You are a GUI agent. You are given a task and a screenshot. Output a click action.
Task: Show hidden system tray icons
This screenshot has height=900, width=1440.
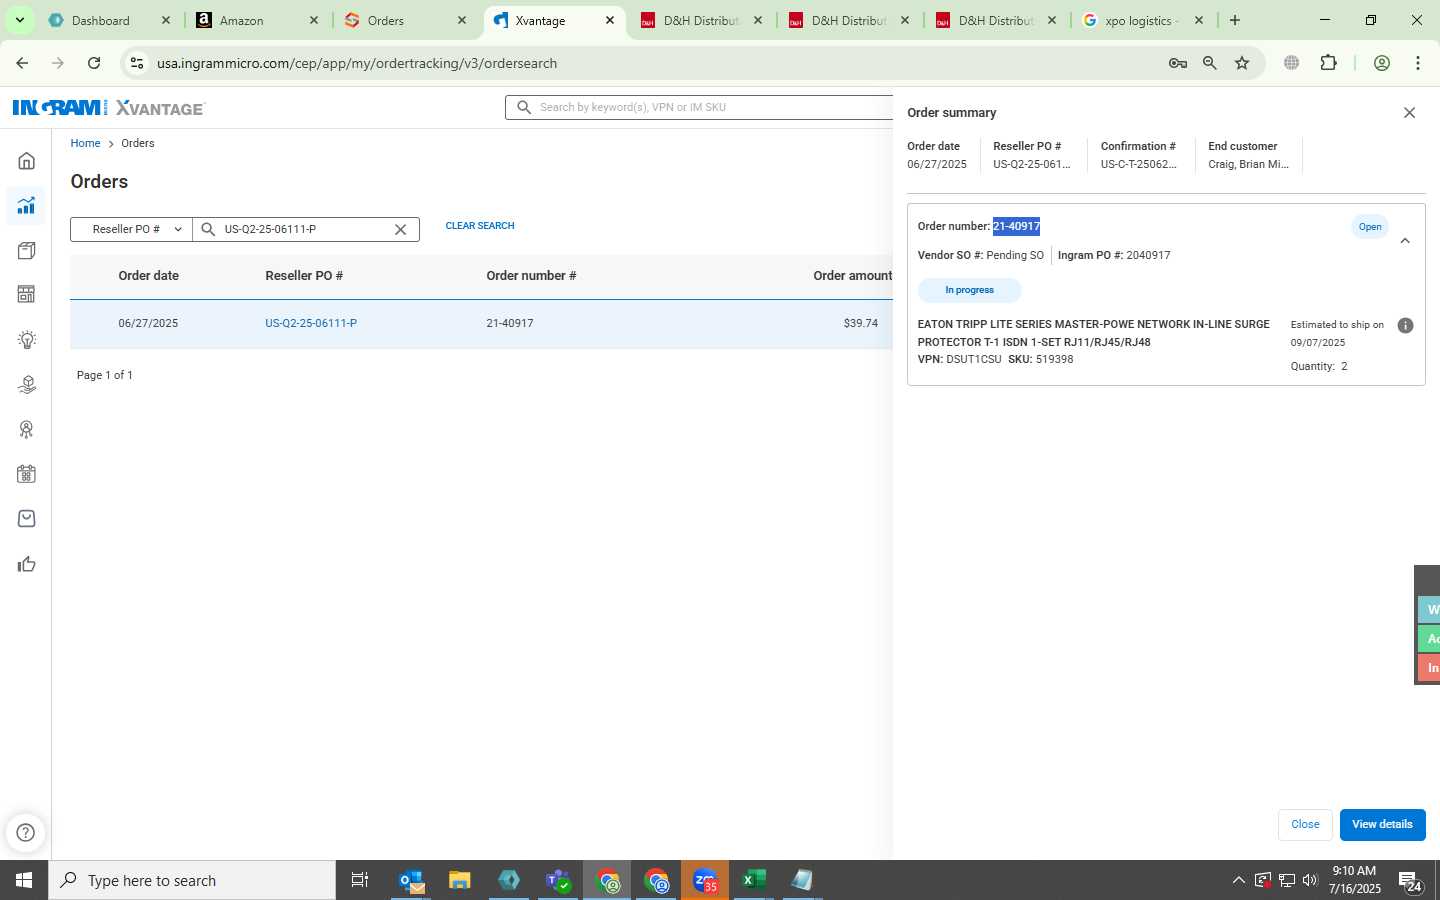tap(1238, 881)
